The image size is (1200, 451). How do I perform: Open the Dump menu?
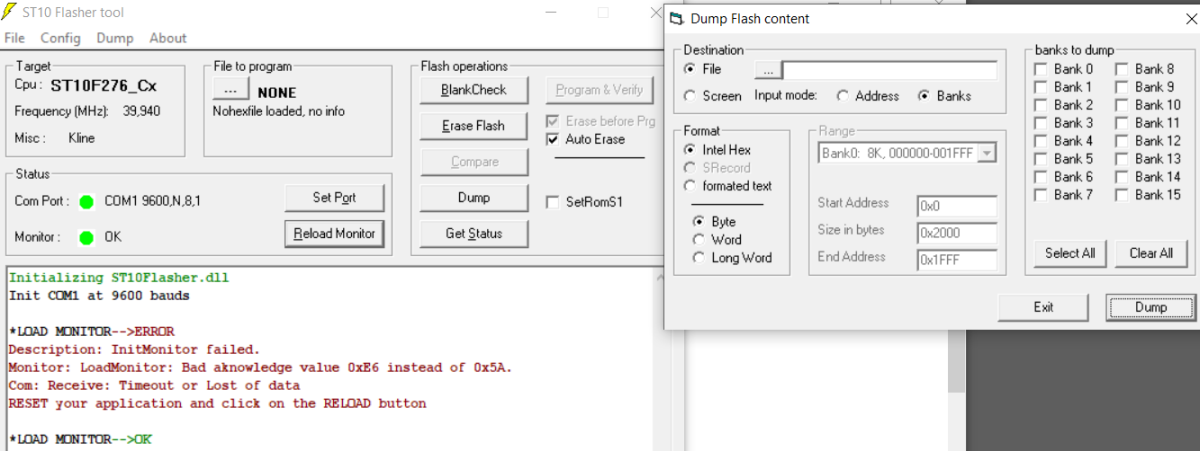pyautogui.click(x=115, y=38)
